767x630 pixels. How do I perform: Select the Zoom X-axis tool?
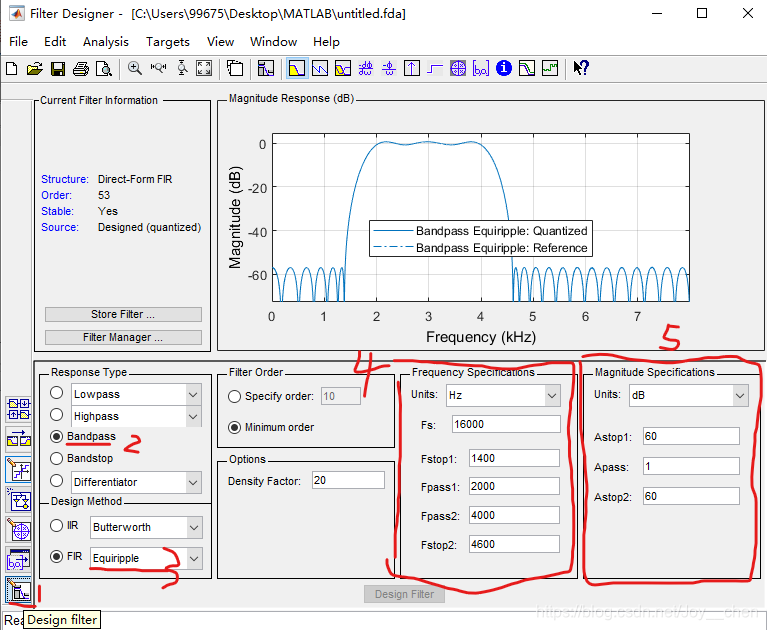click(158, 68)
